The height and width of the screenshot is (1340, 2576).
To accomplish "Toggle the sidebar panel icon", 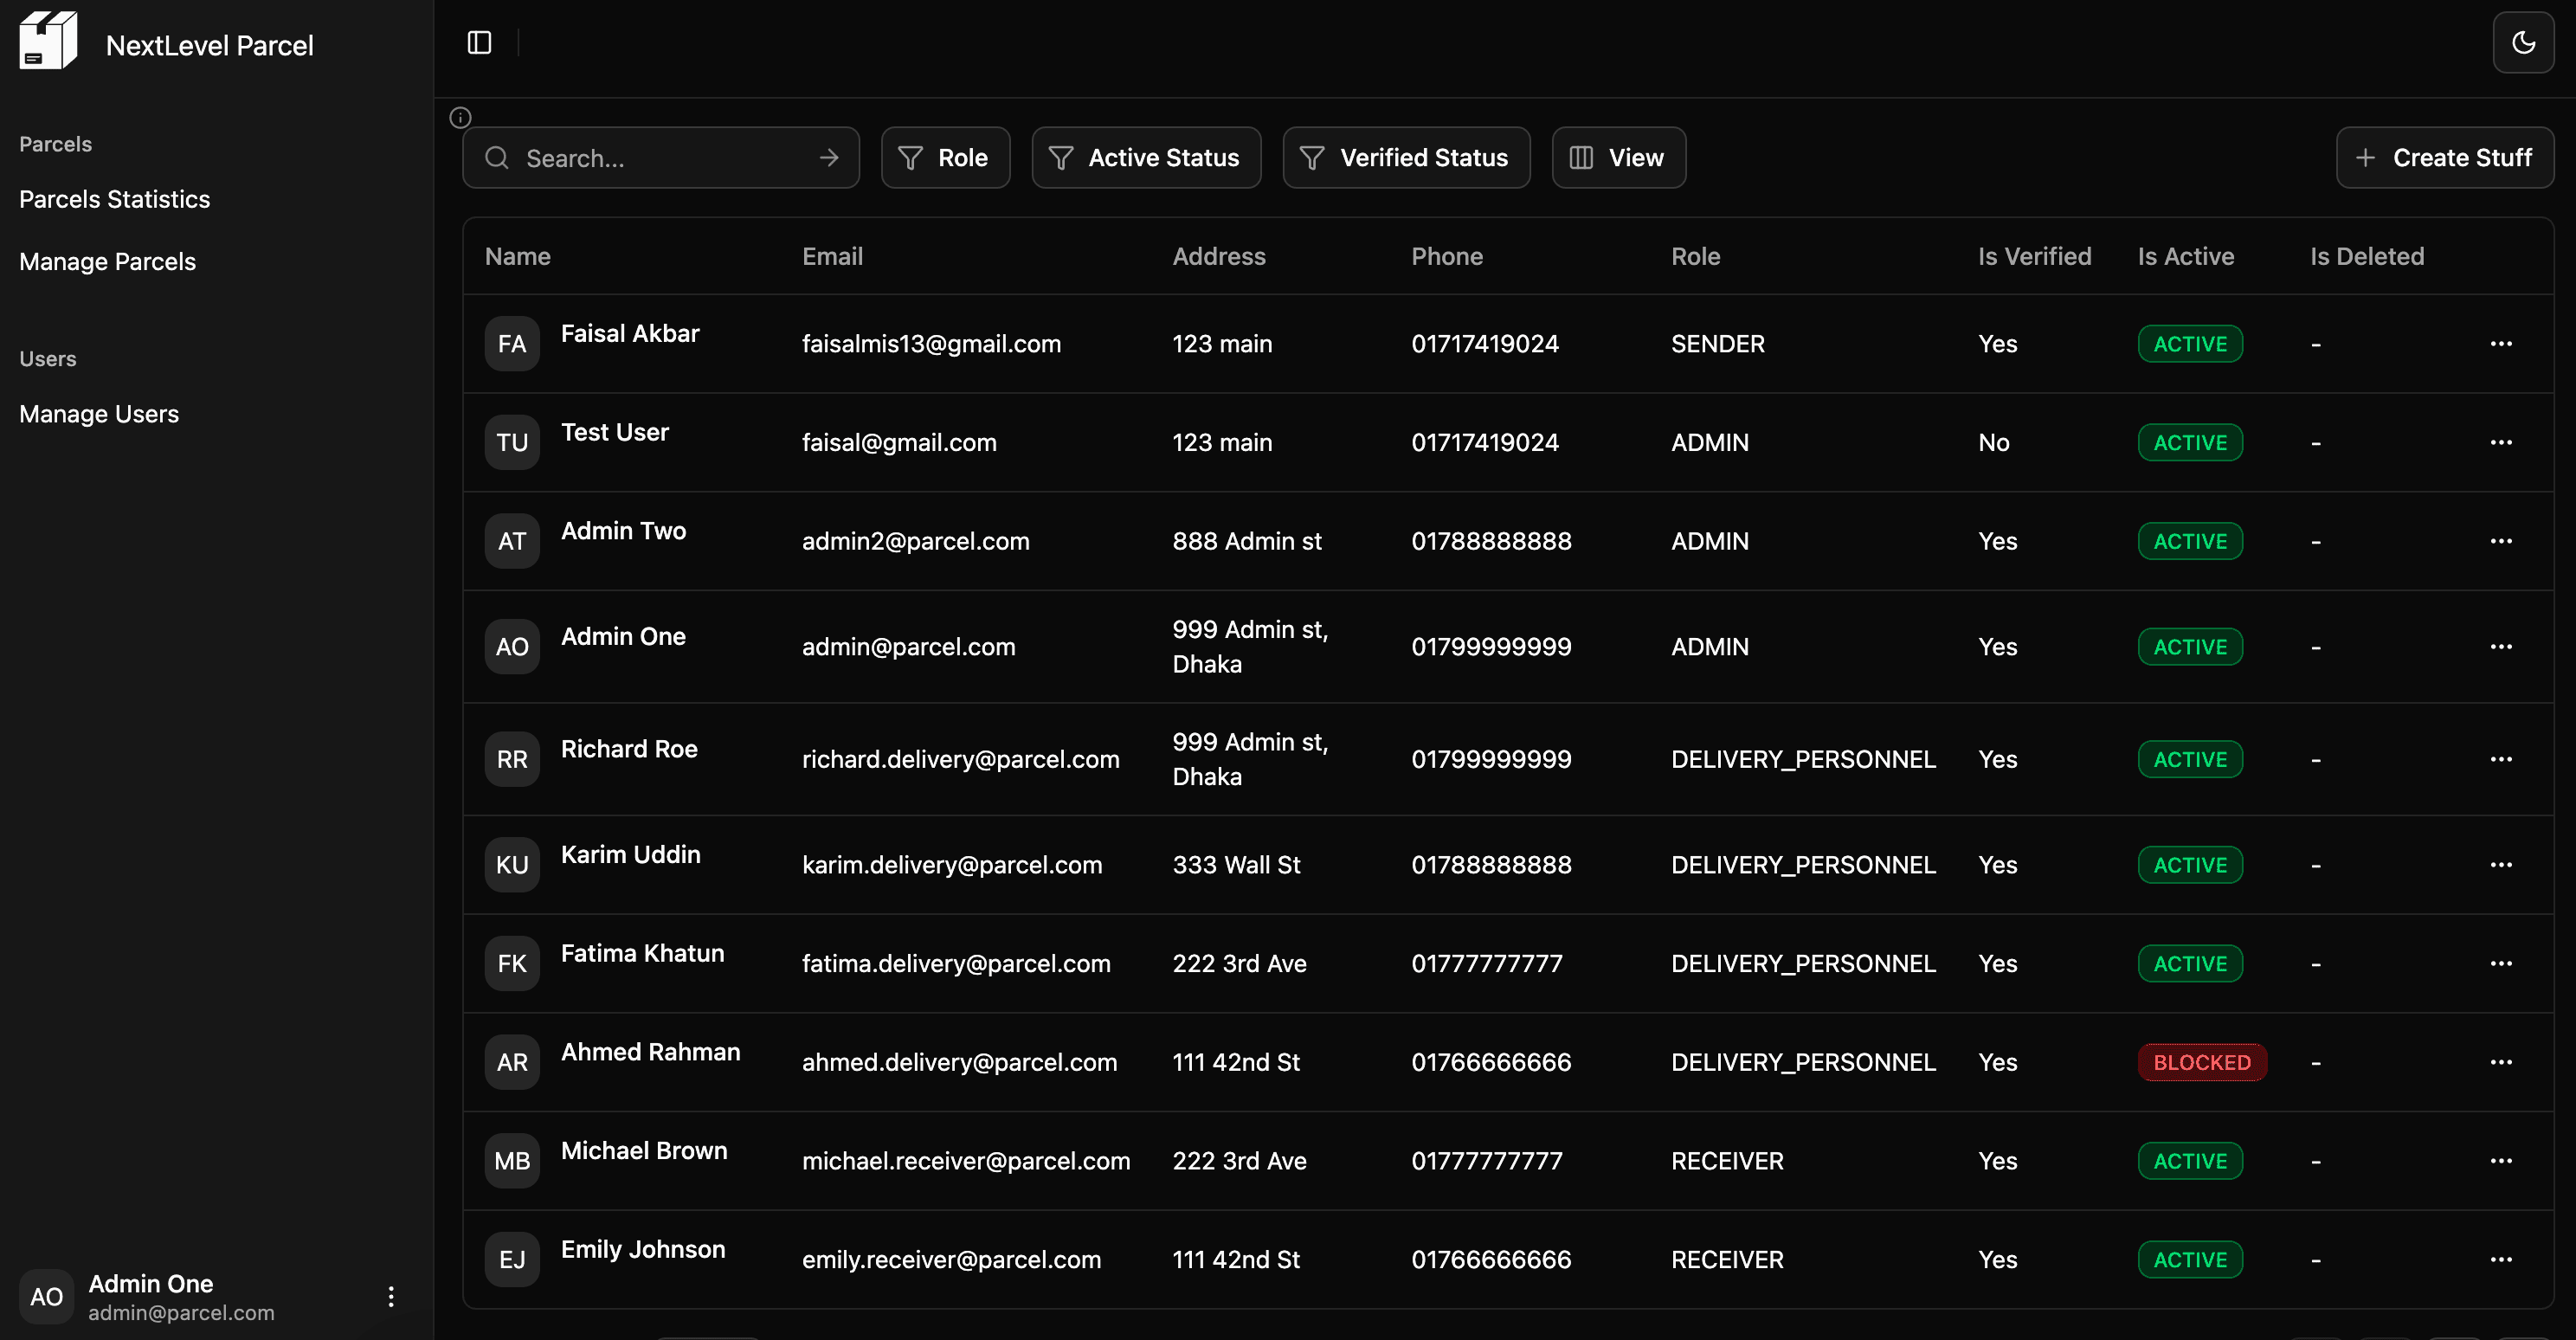I will click(x=479, y=43).
